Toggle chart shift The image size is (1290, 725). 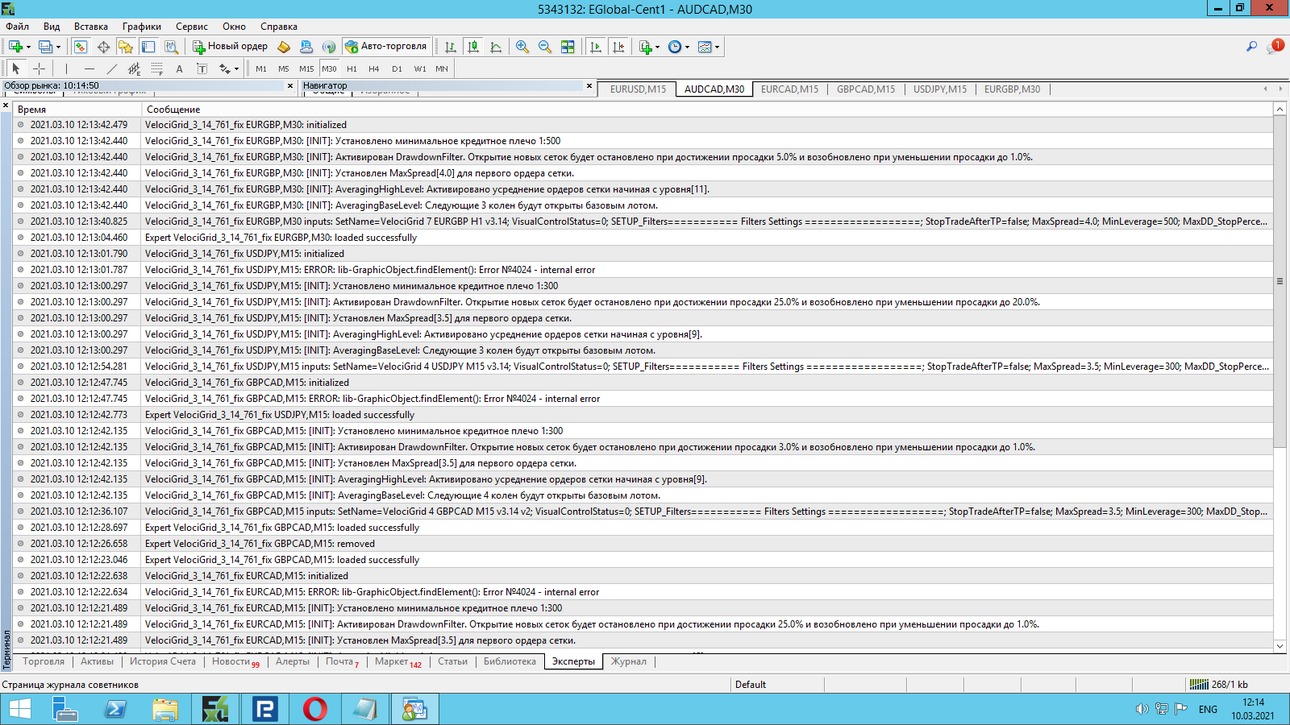click(619, 46)
